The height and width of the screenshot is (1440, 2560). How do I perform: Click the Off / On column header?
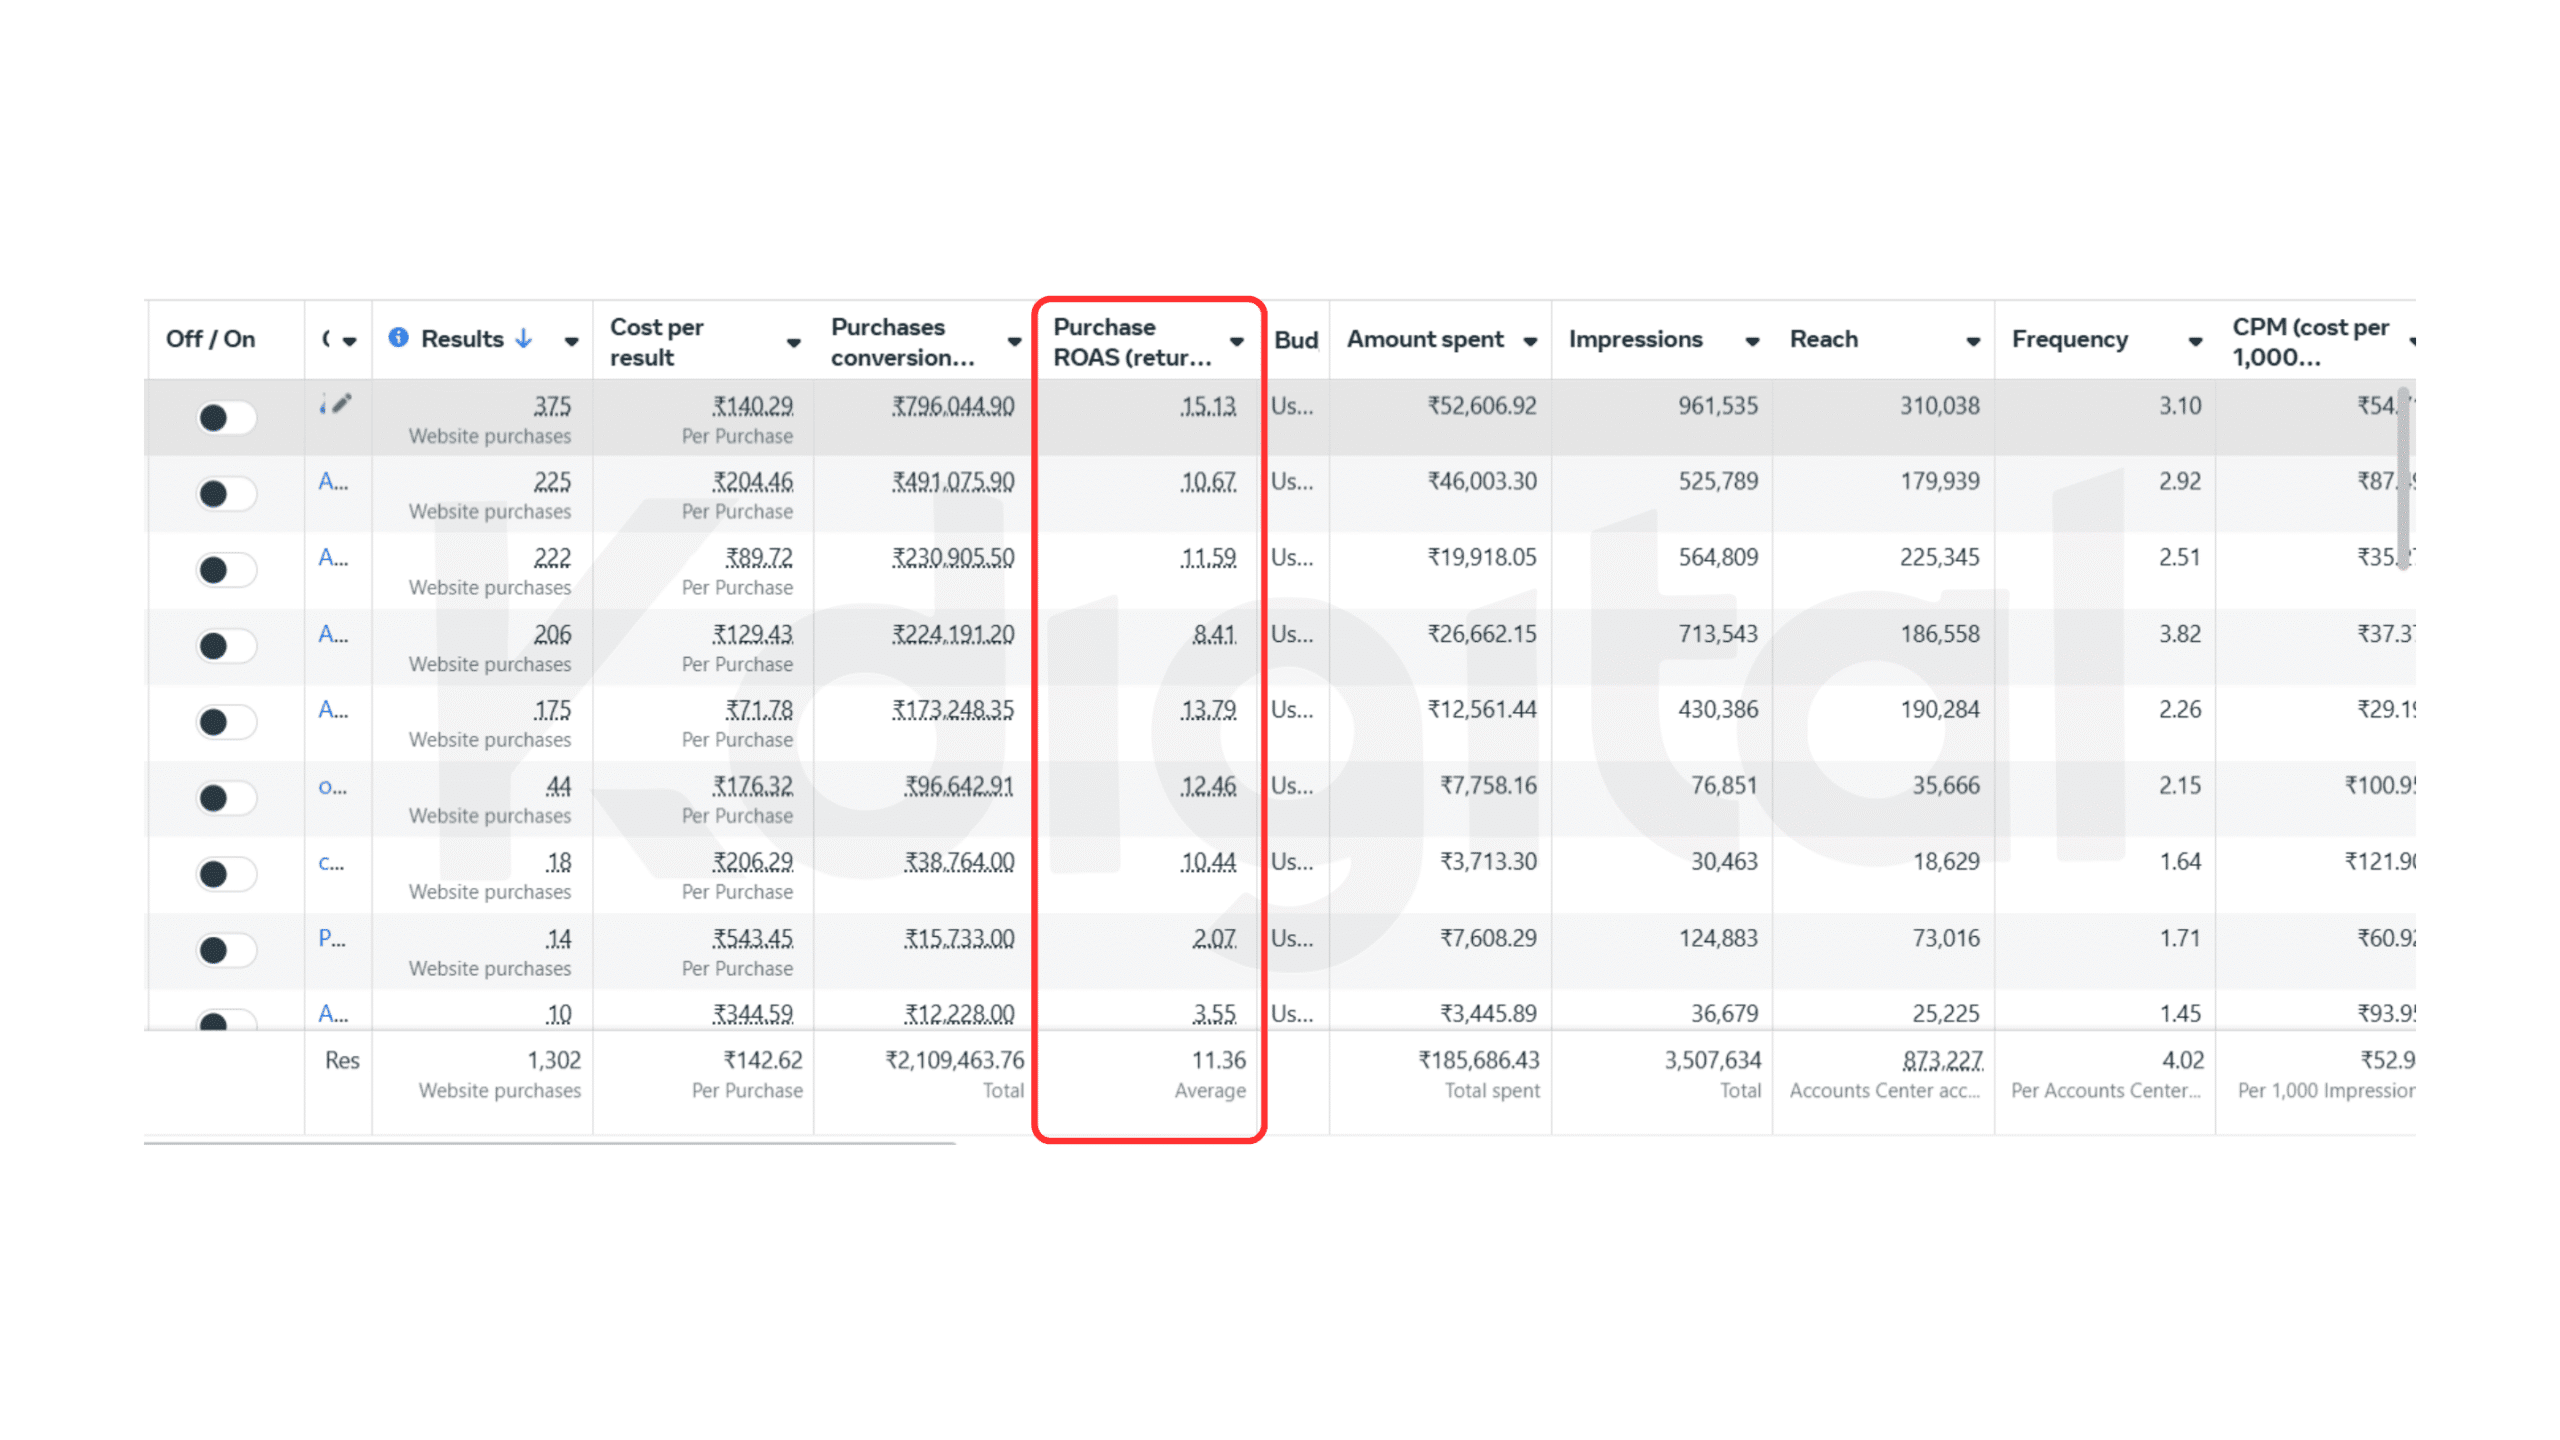coord(211,339)
